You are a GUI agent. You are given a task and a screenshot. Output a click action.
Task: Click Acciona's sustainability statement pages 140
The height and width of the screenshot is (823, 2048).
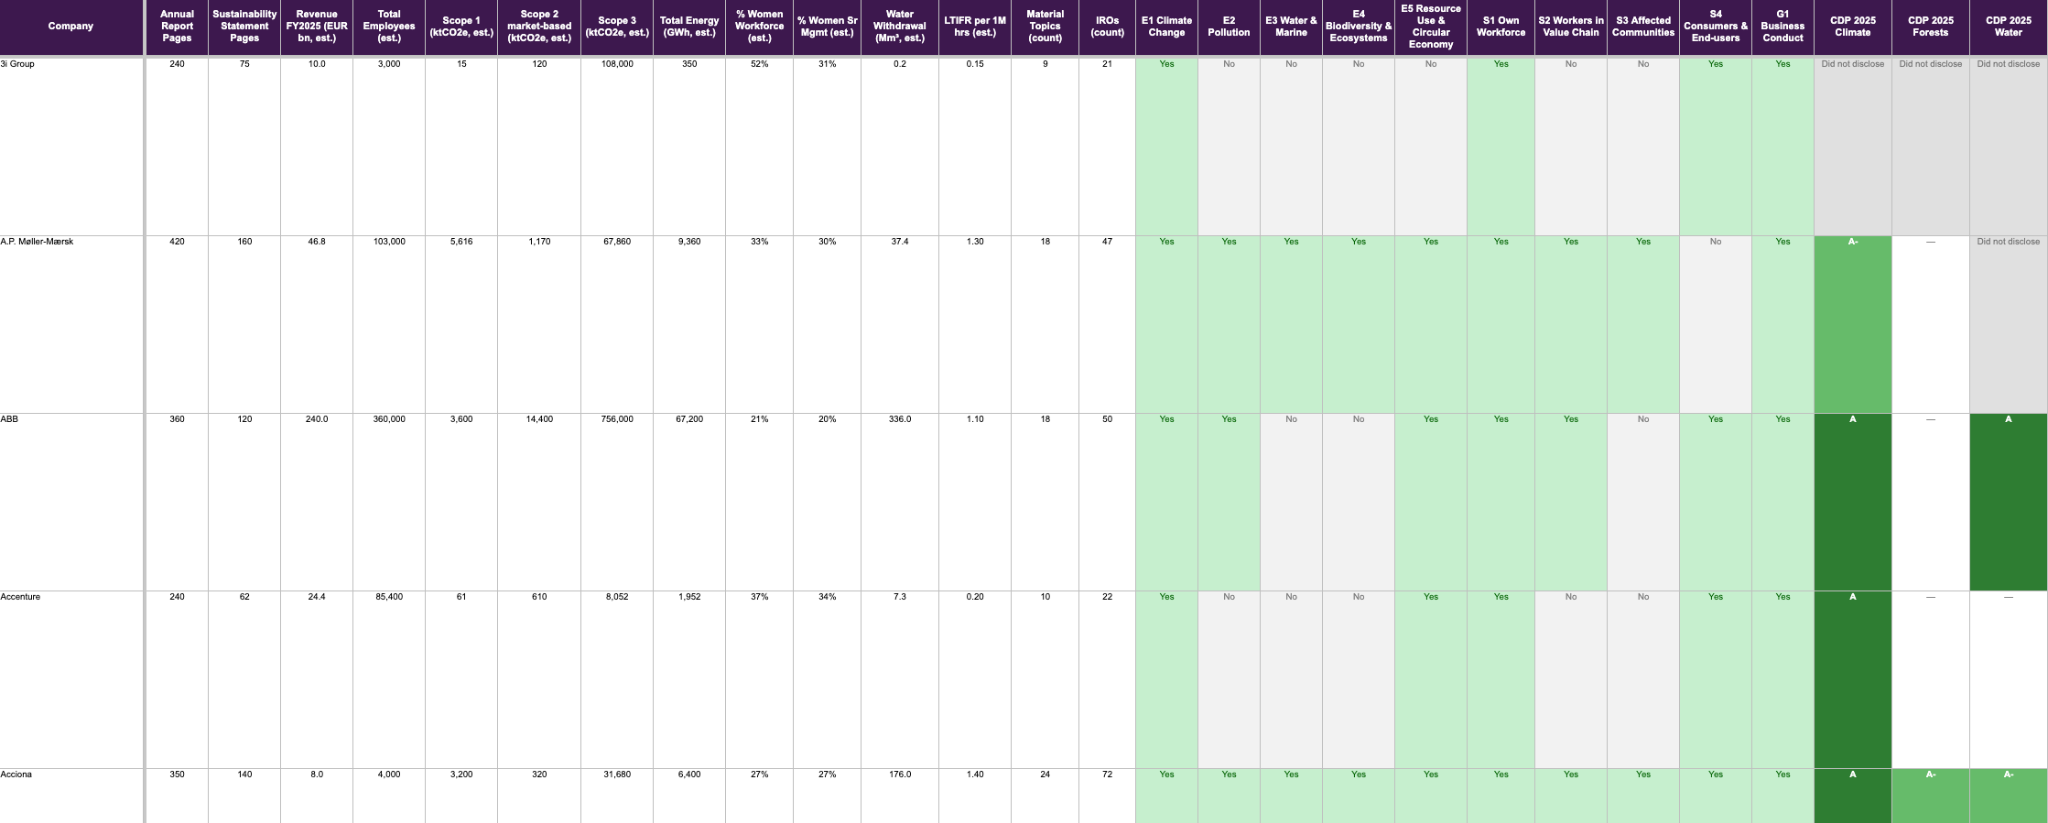[x=244, y=796]
